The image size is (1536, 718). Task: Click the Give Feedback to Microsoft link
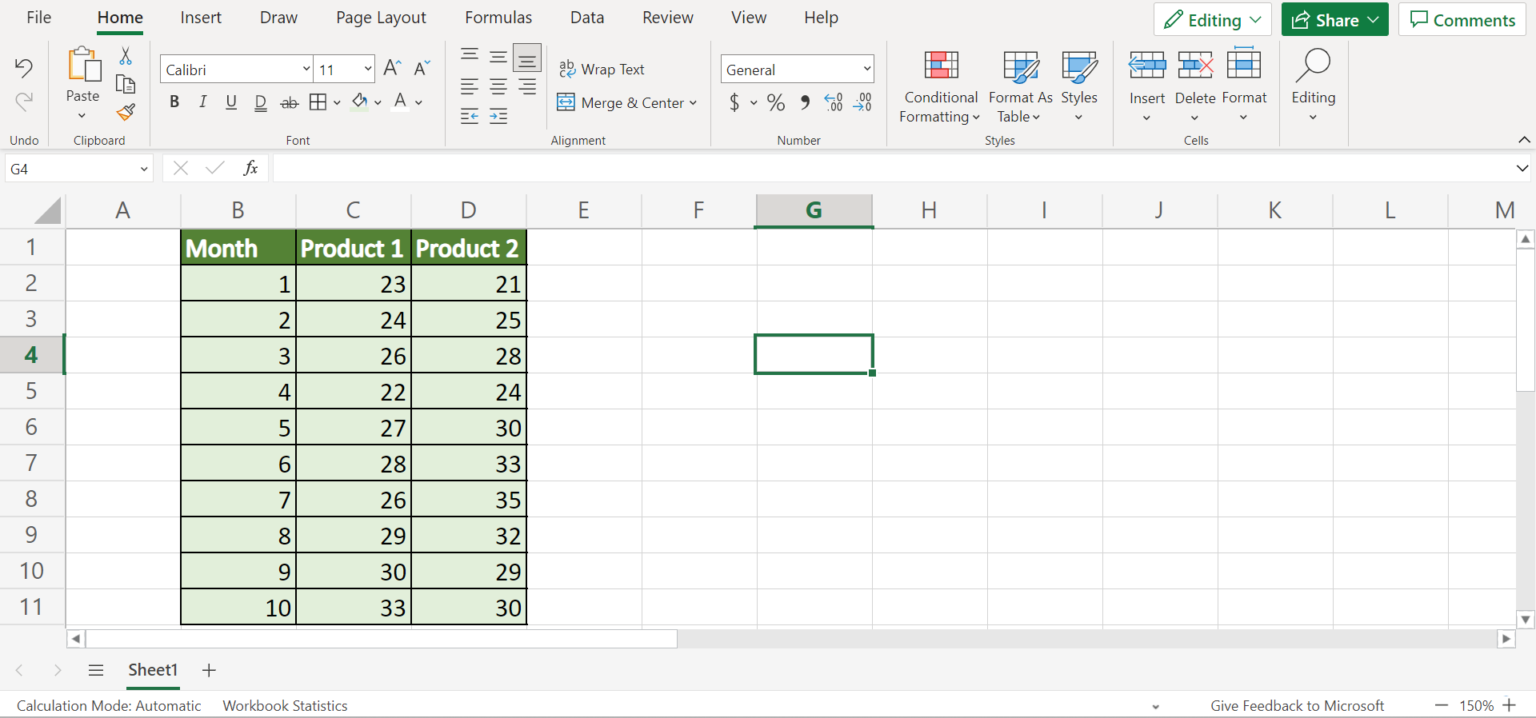point(1297,705)
